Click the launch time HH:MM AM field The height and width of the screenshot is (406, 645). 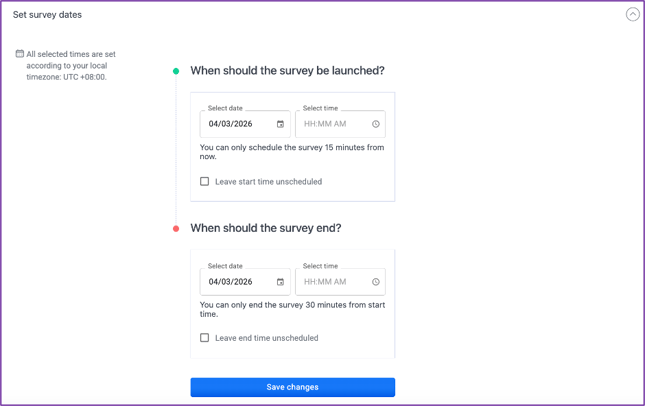coord(332,124)
